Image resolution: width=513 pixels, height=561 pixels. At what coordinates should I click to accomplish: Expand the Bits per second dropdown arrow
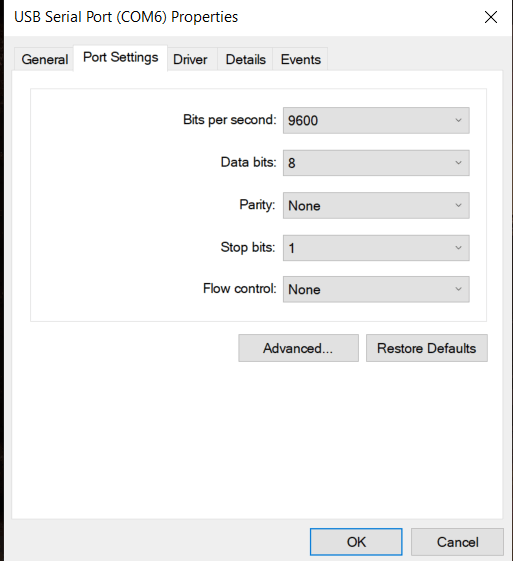coord(458,120)
